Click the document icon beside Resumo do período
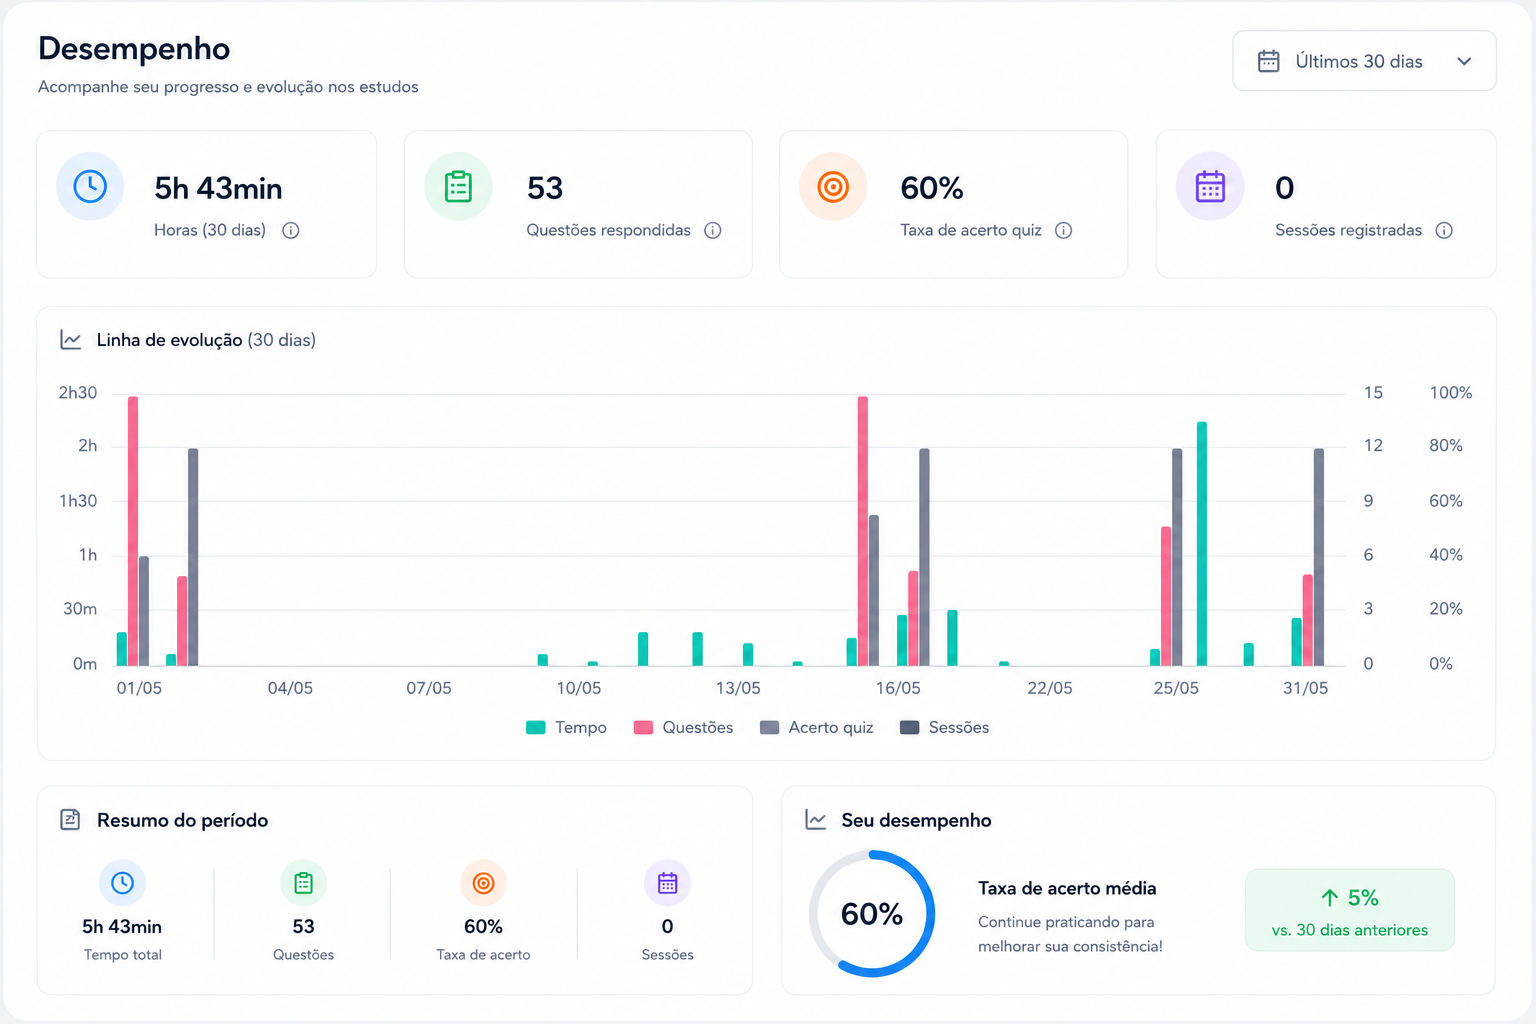Viewport: 1536px width, 1024px height. 70,820
